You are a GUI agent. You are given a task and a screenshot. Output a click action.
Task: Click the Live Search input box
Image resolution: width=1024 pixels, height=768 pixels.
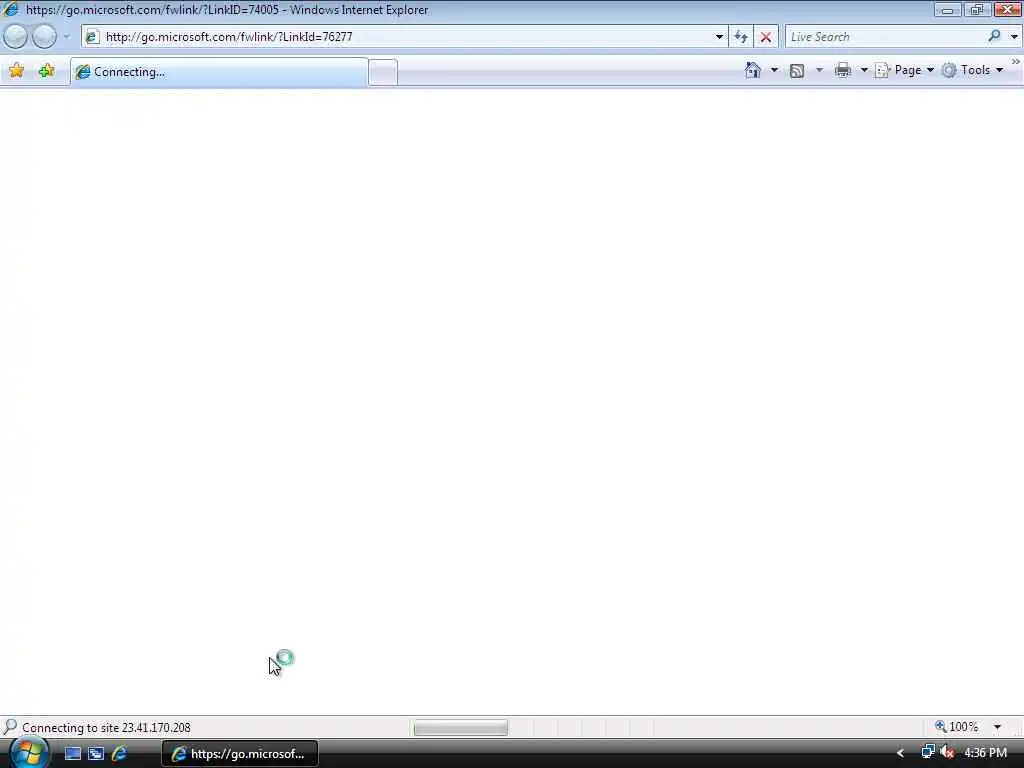tap(886, 37)
